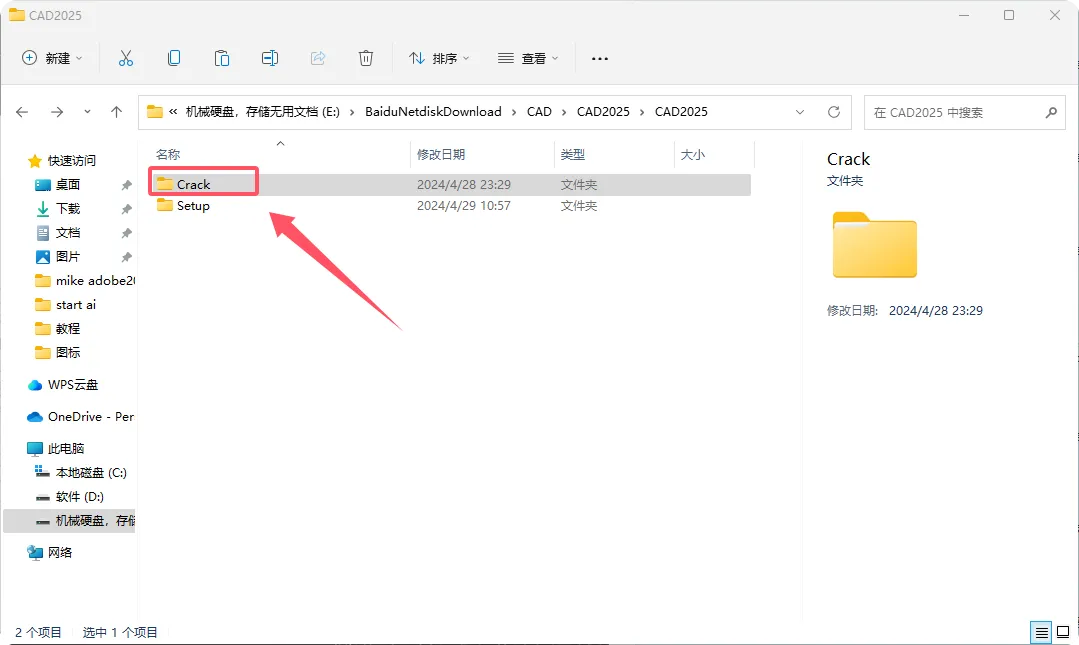The image size is (1079, 645).
Task: Click the 机械硬盘 (E:) breadcrumb segment
Action: pos(262,112)
